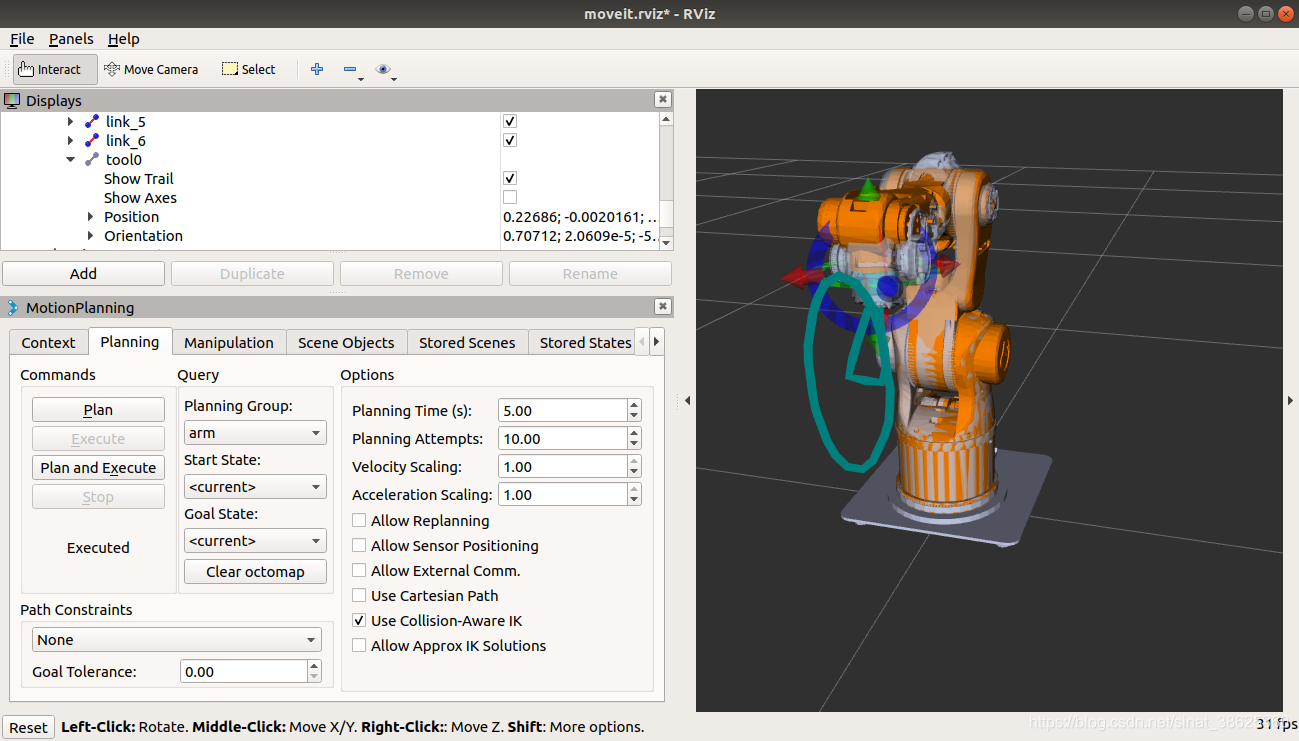Screen dimensions: 1299x741
Task: Increase Planning Time with stepper arrow
Action: point(634,405)
